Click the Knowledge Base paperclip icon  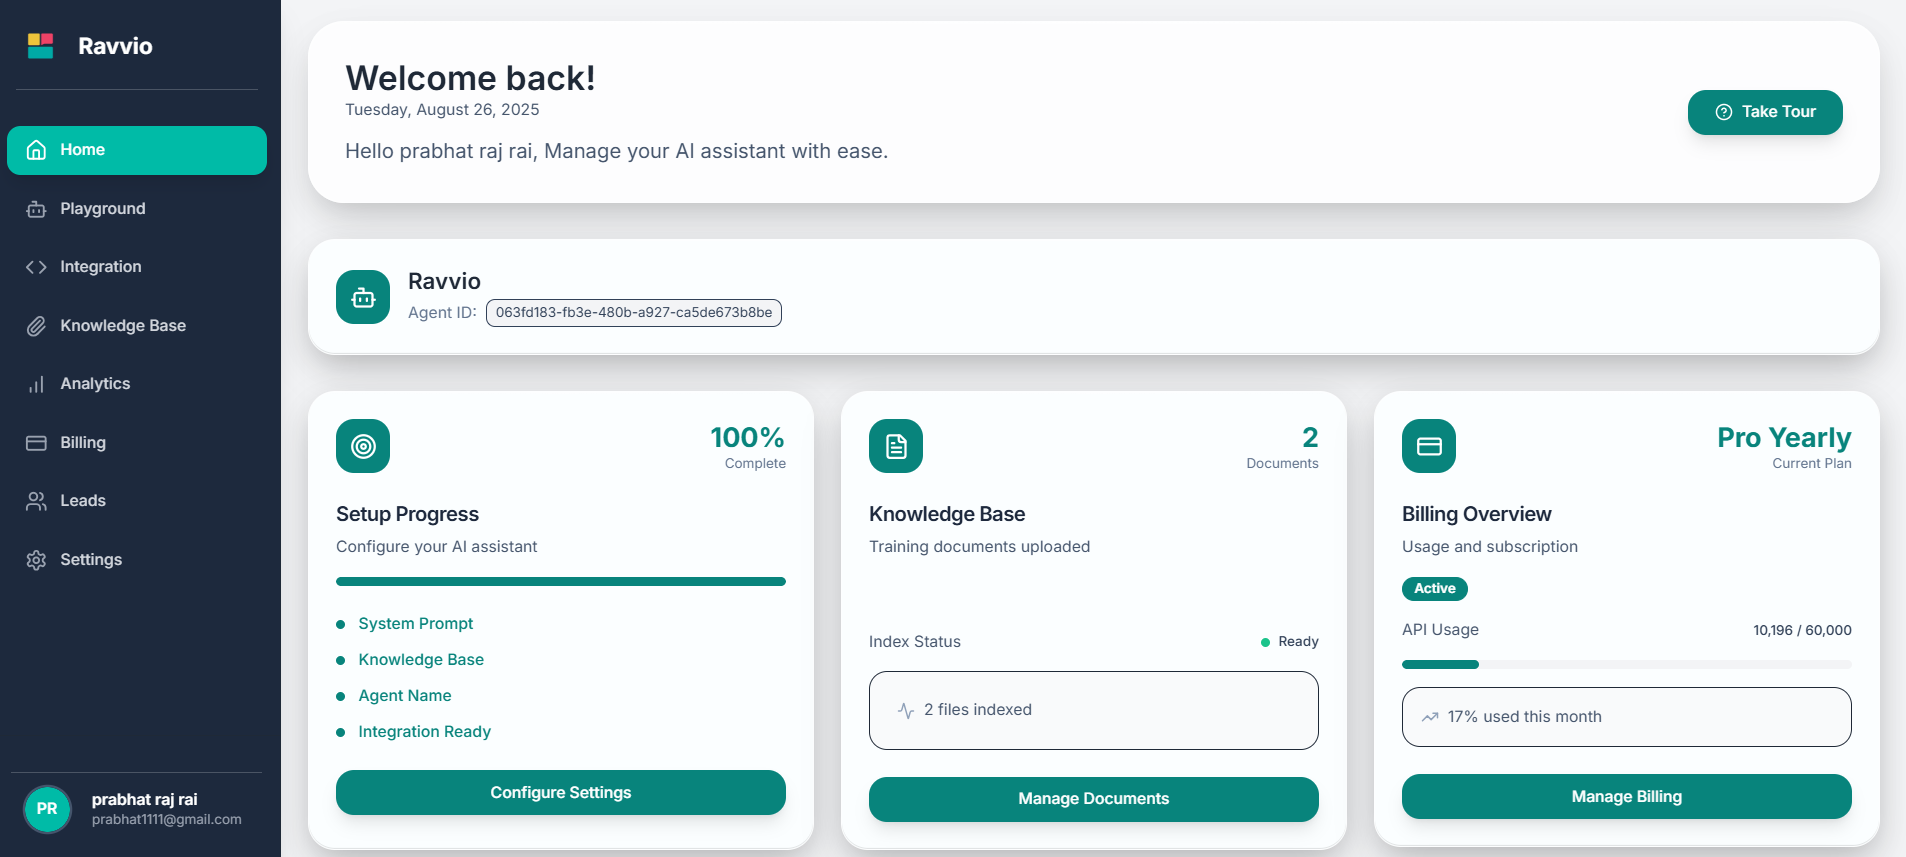(x=36, y=326)
